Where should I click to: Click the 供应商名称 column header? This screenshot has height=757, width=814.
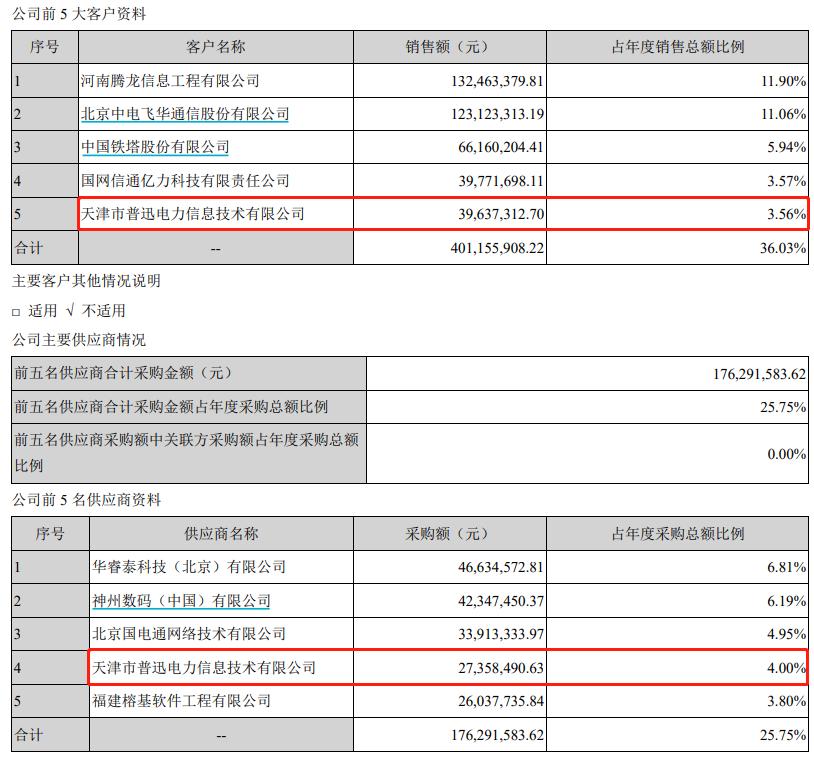(x=216, y=533)
